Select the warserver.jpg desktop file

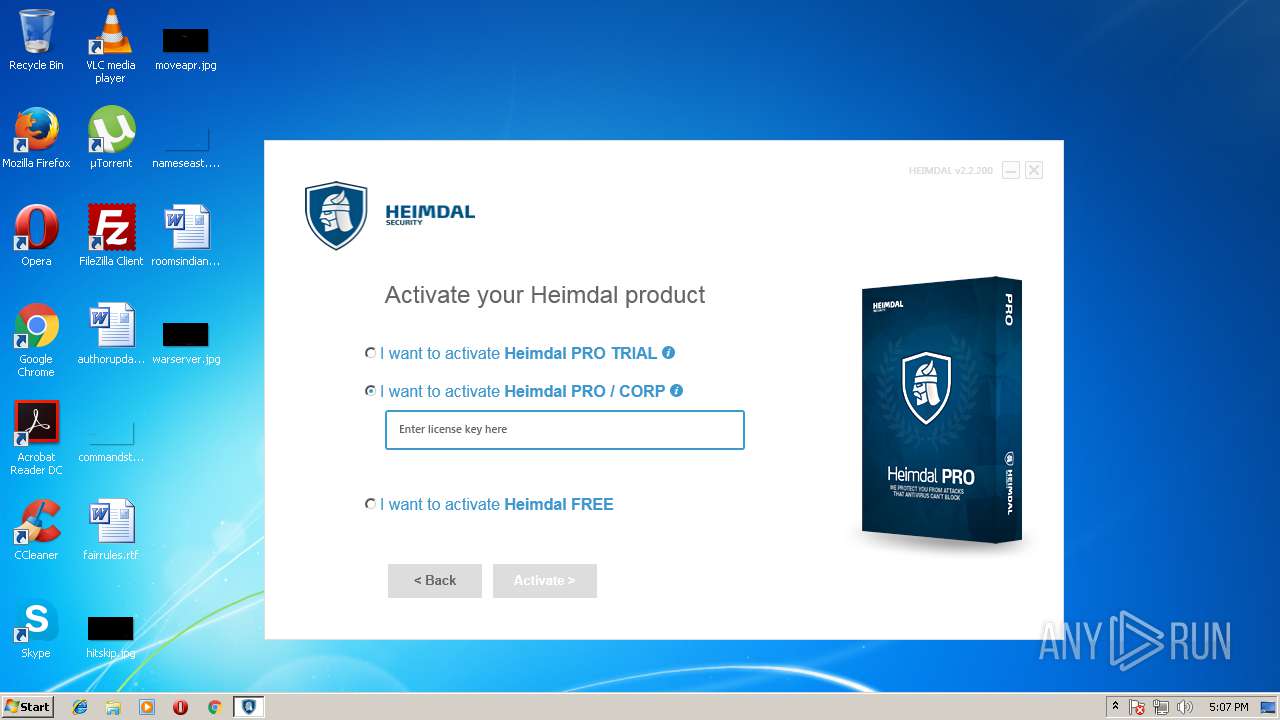(x=185, y=342)
